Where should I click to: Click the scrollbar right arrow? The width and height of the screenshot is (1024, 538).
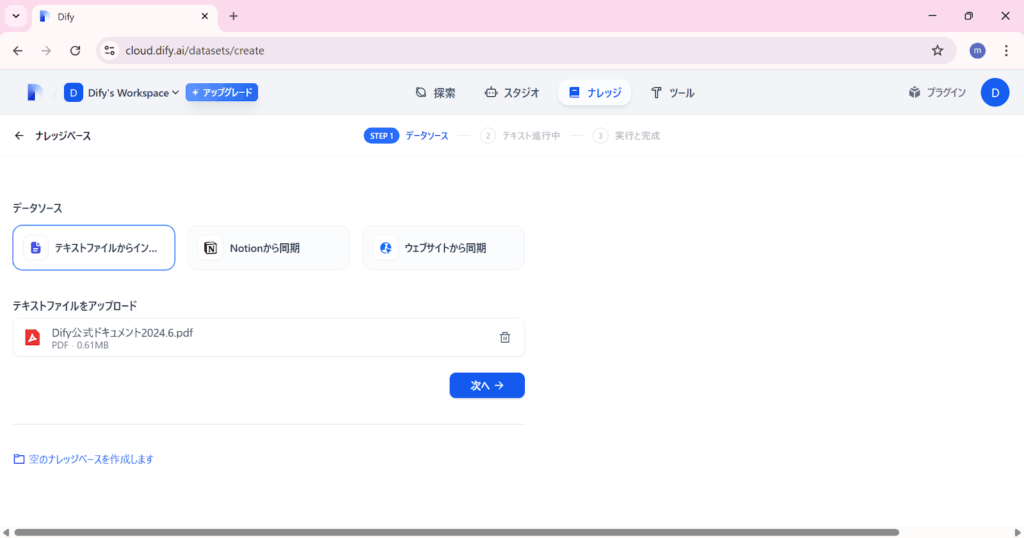1017,533
